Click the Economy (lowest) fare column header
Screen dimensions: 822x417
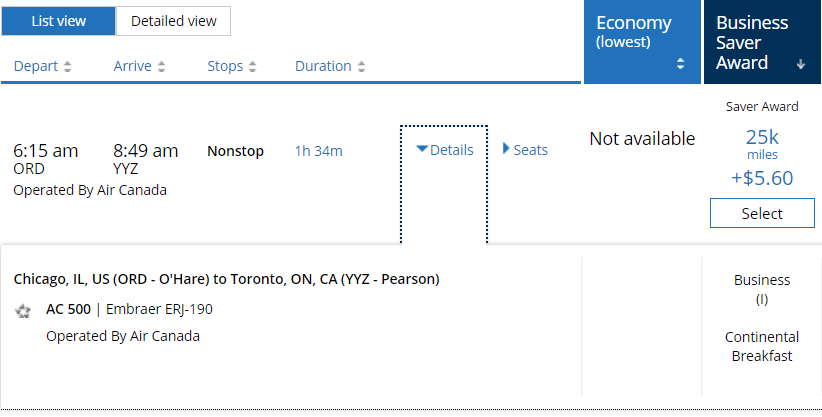(634, 32)
